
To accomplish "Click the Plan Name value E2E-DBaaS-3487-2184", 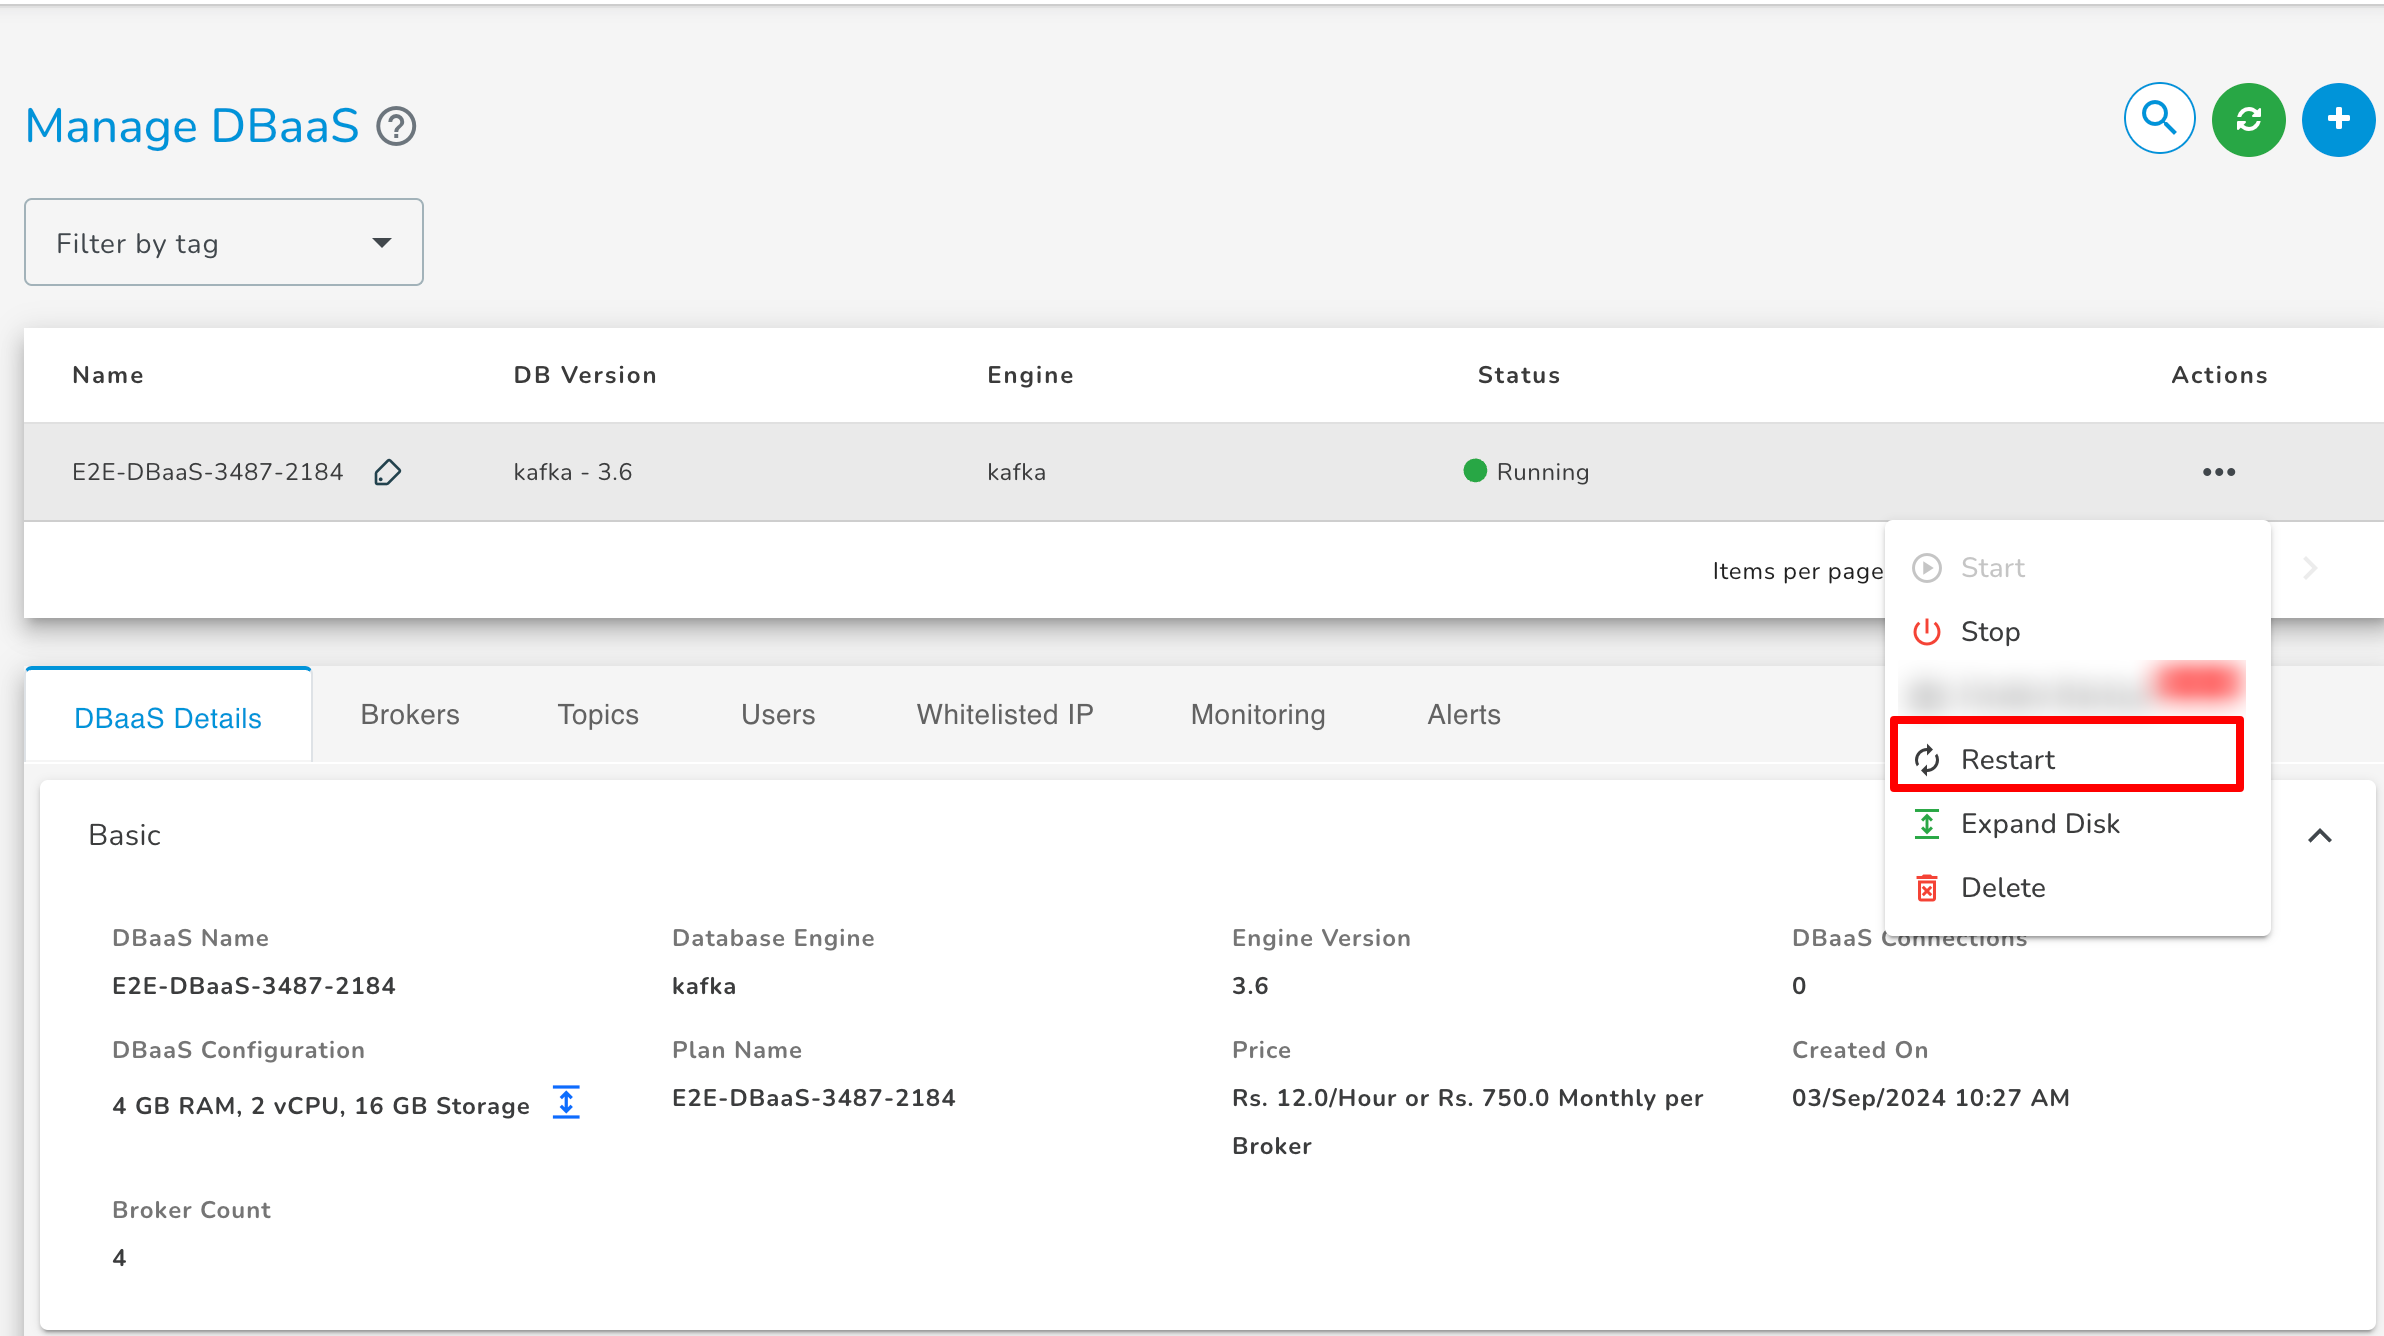I will (814, 1098).
